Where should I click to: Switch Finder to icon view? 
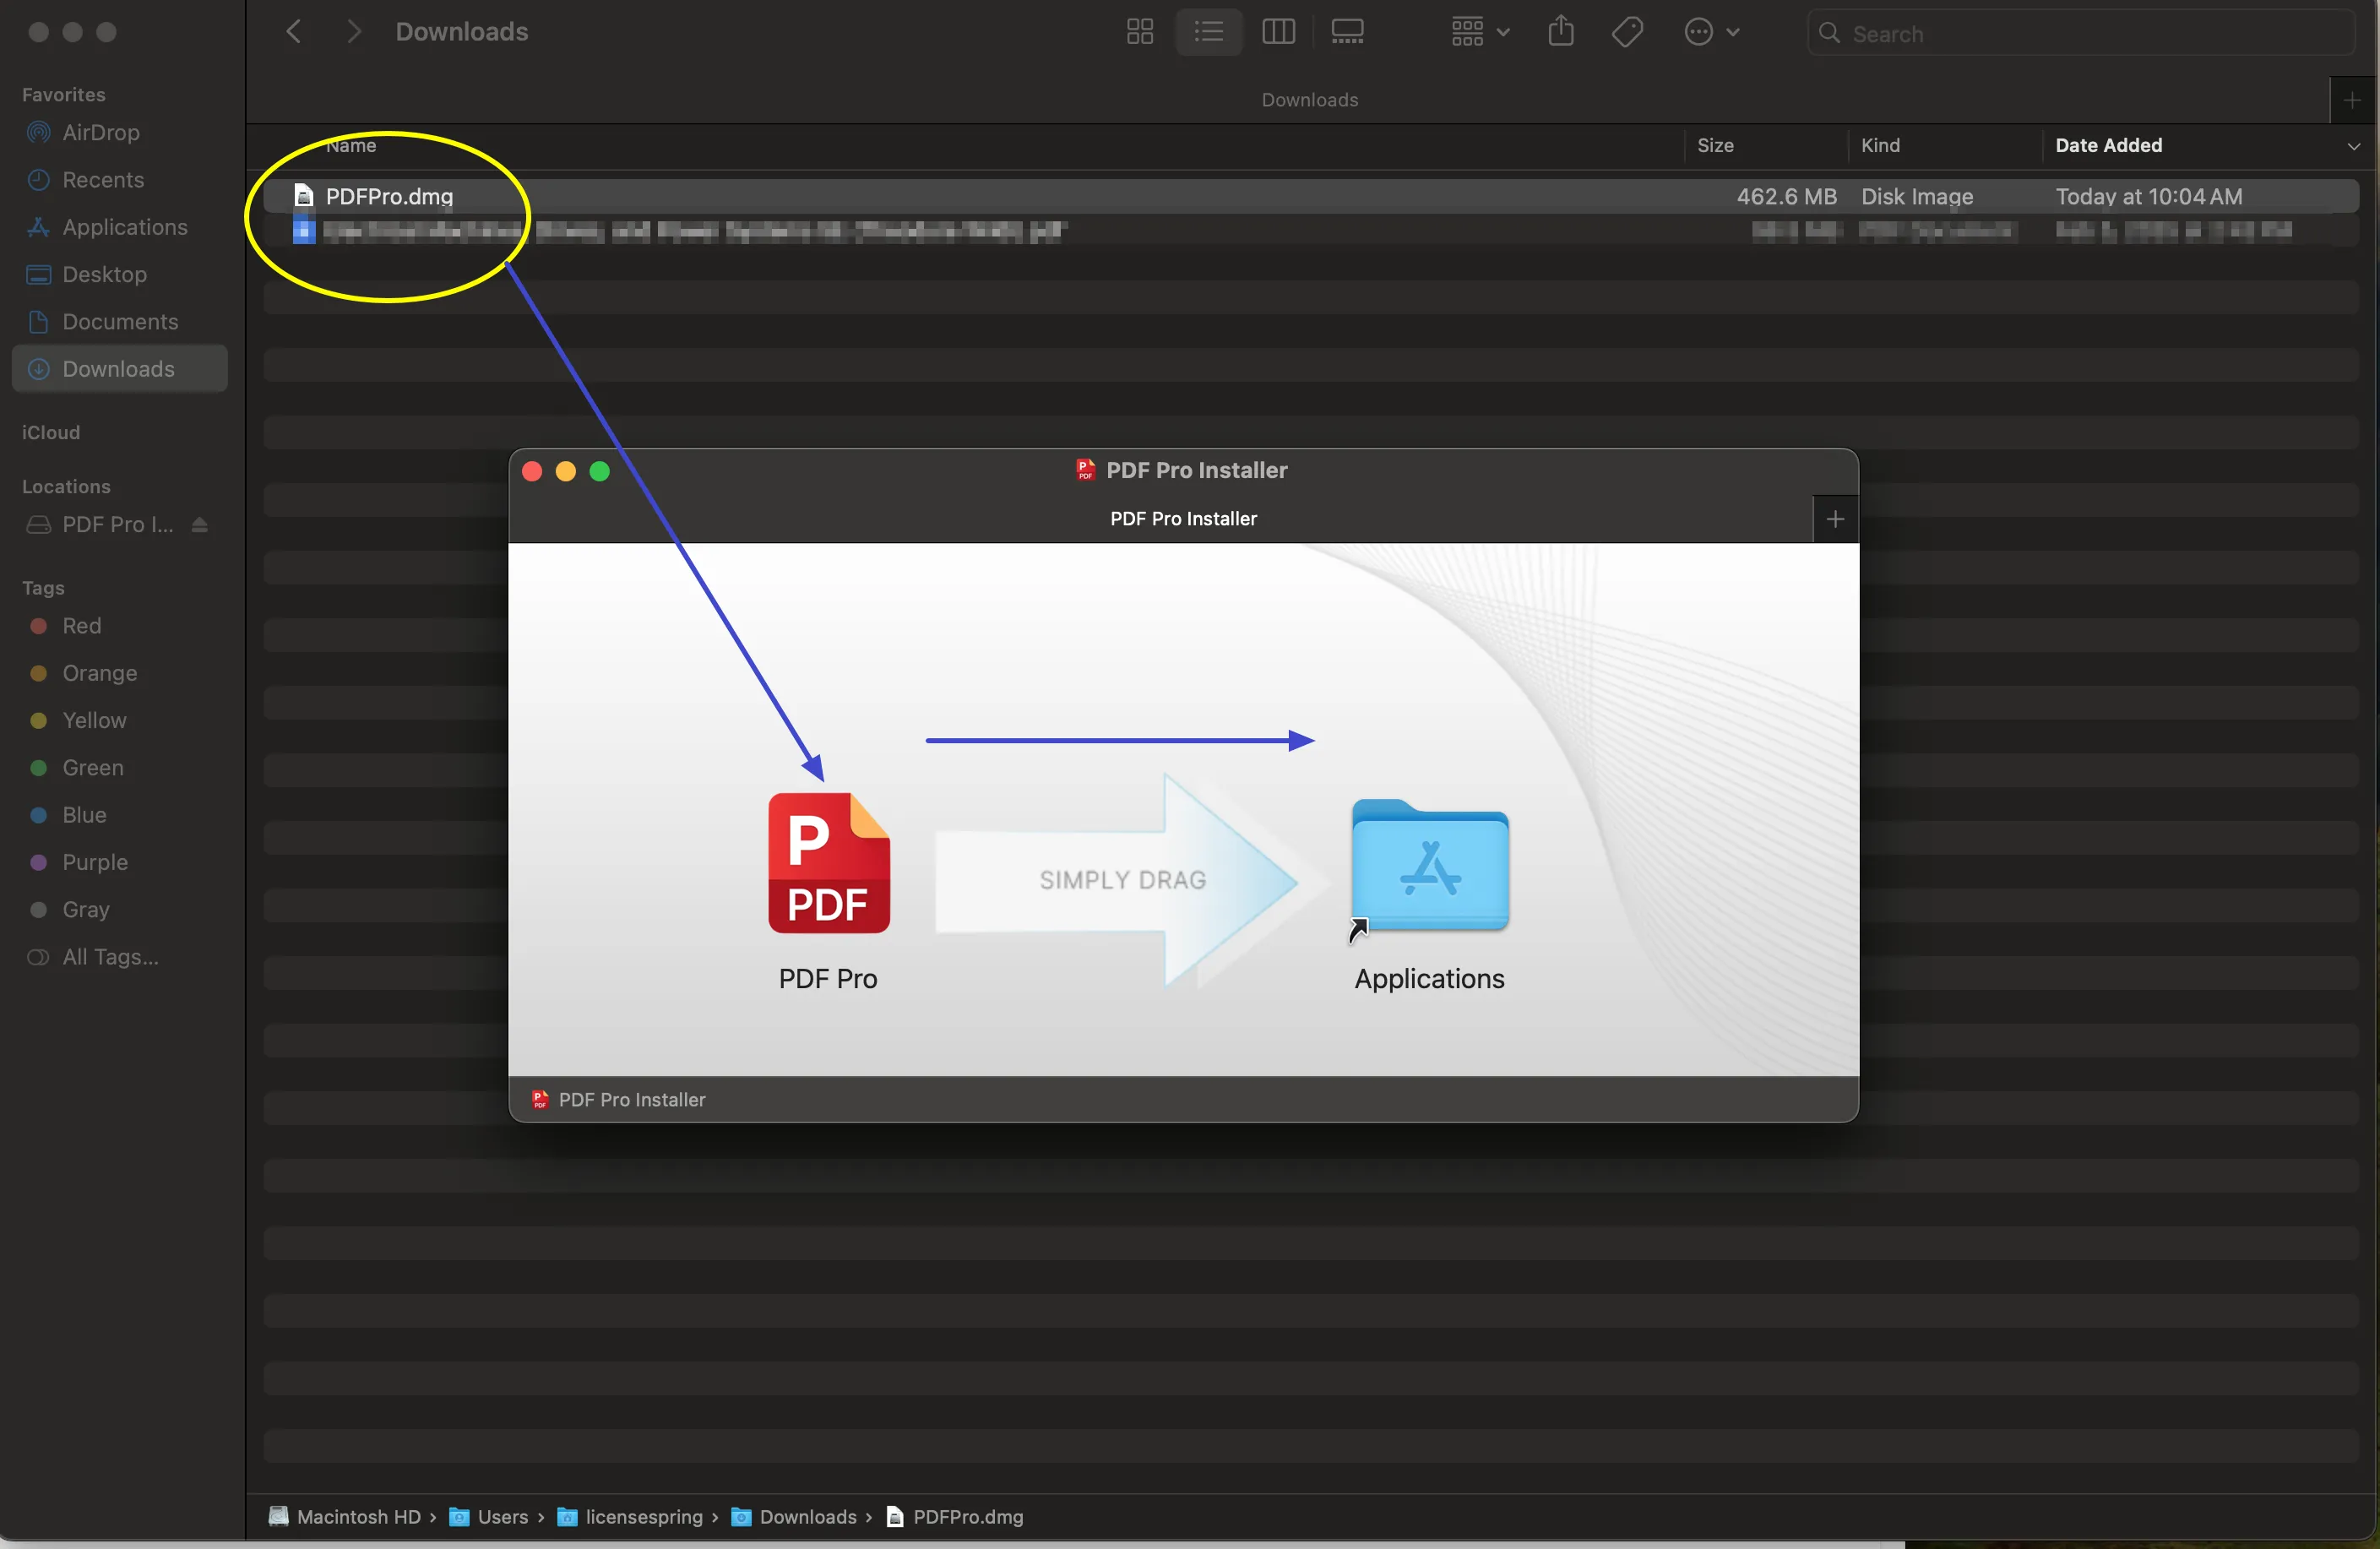(x=1140, y=32)
